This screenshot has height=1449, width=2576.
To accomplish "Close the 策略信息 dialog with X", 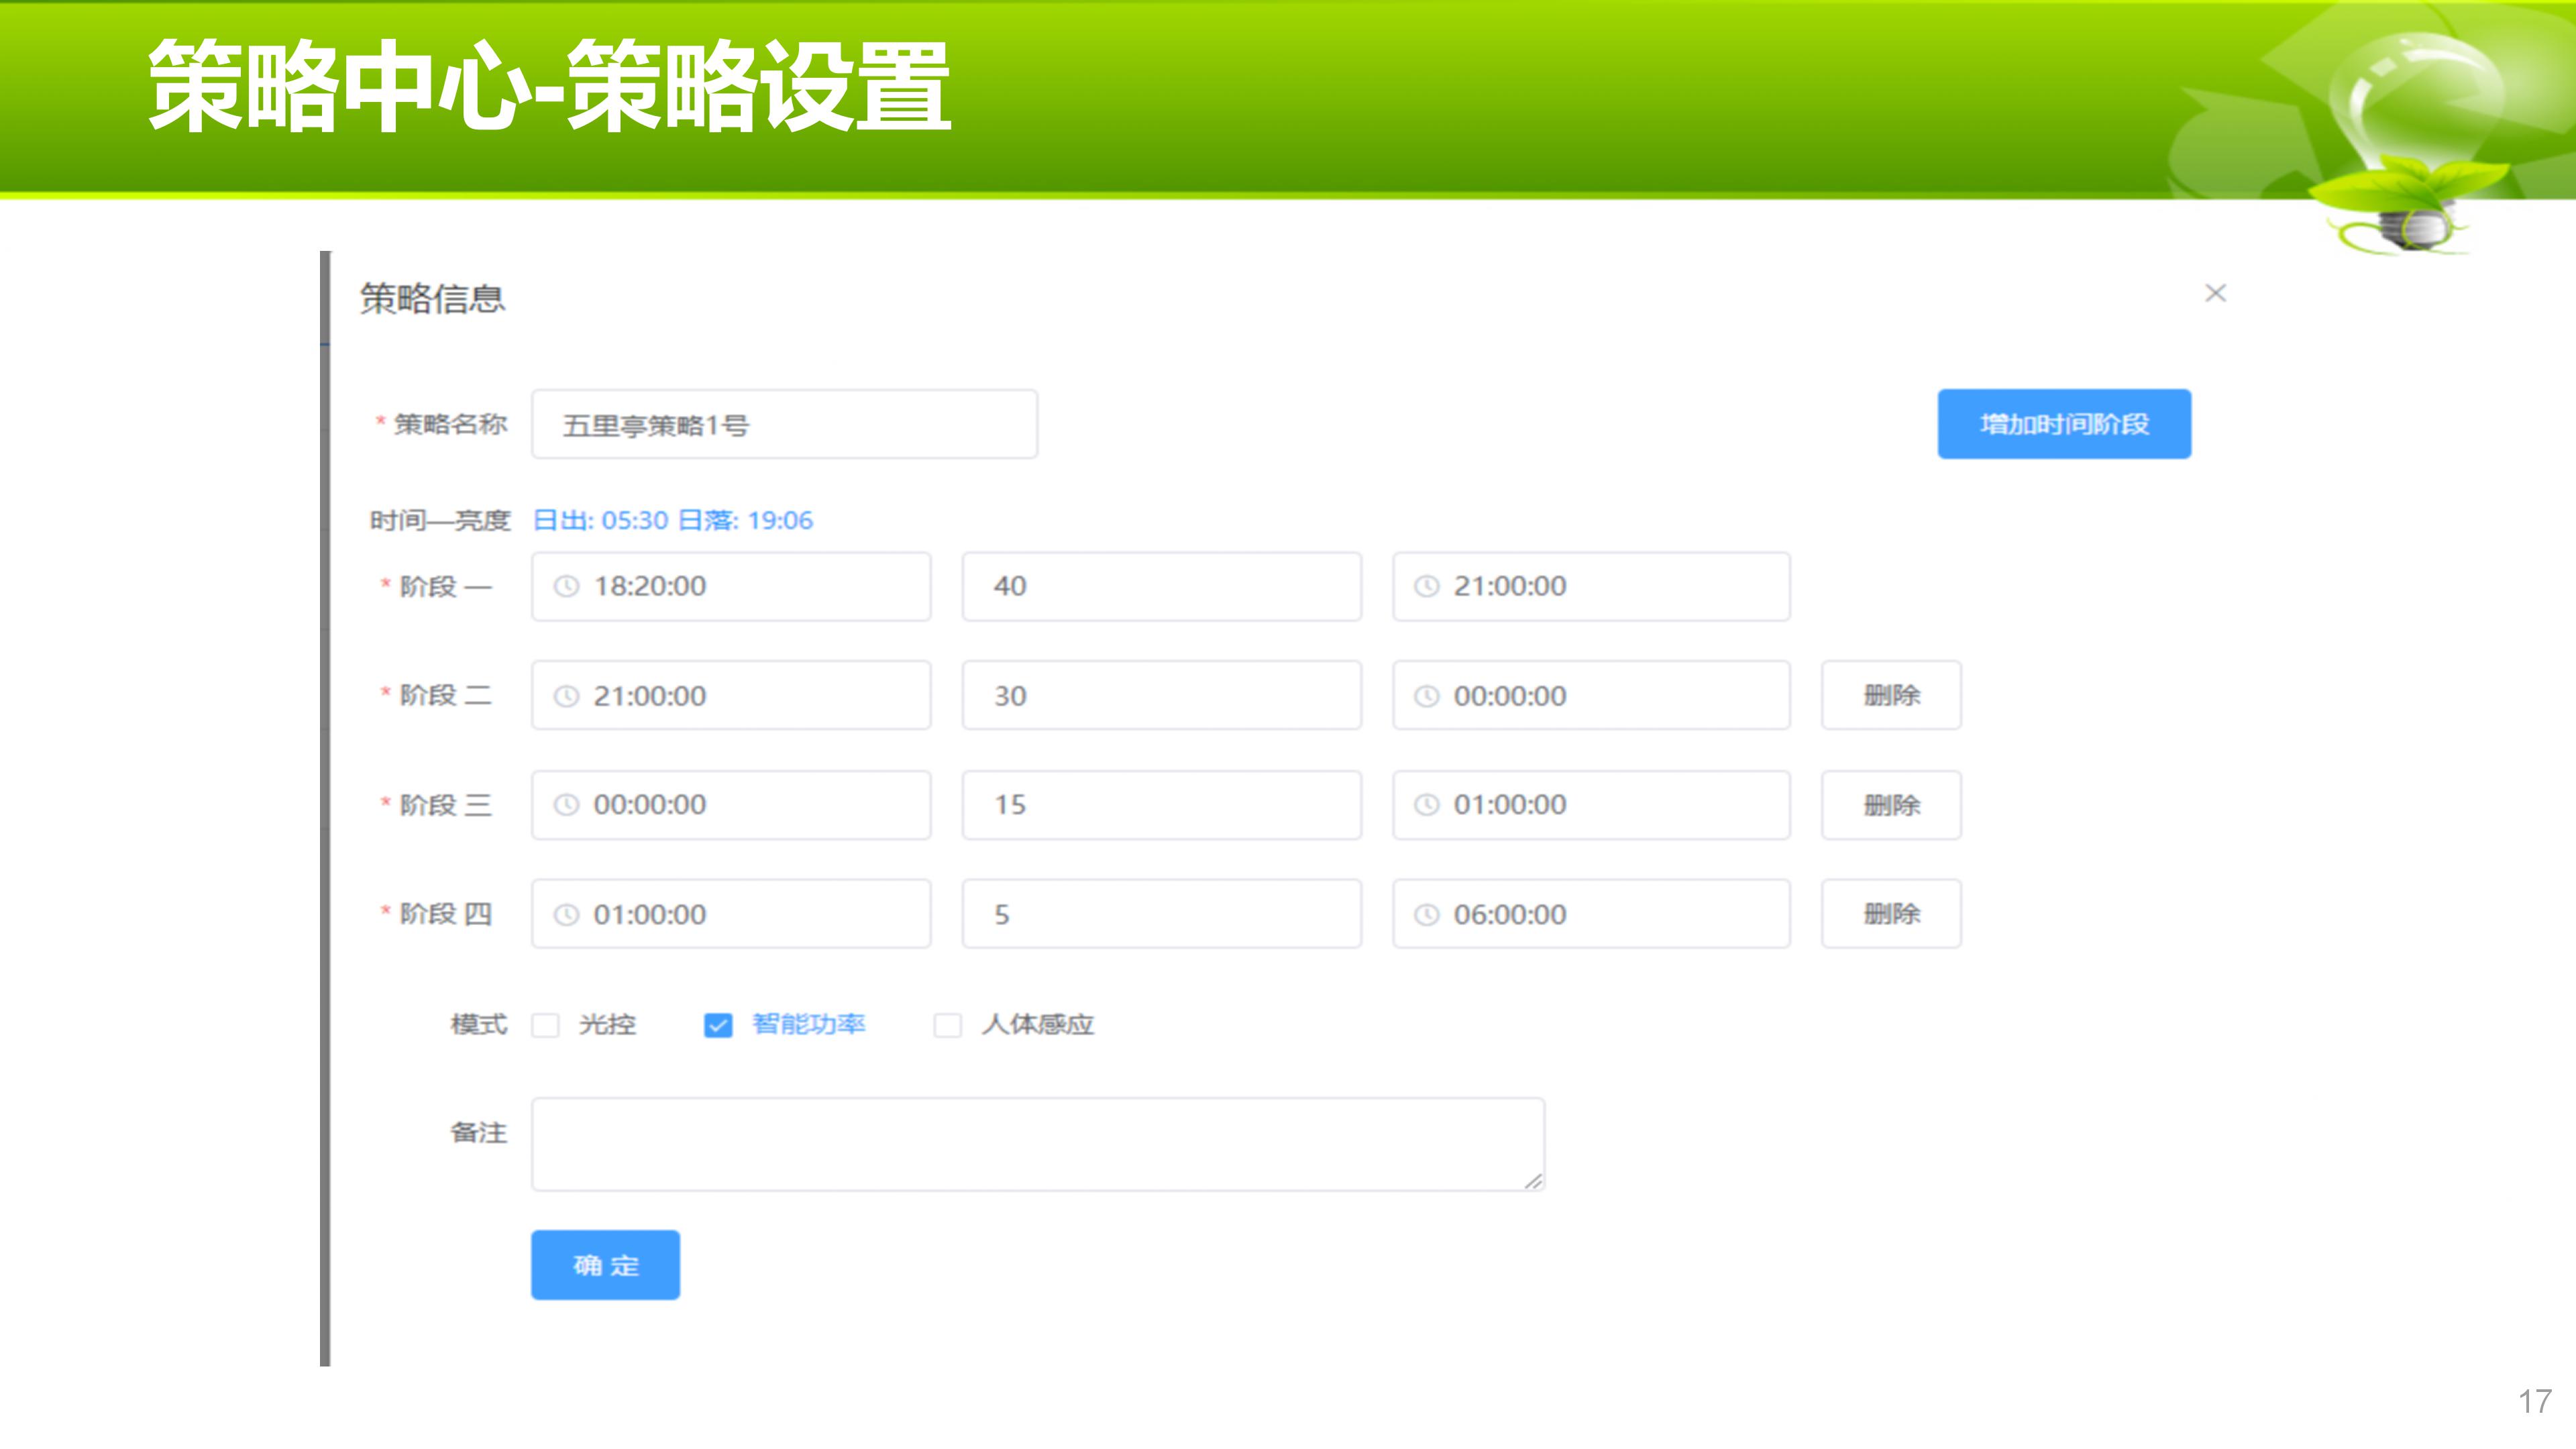I will [x=2215, y=293].
